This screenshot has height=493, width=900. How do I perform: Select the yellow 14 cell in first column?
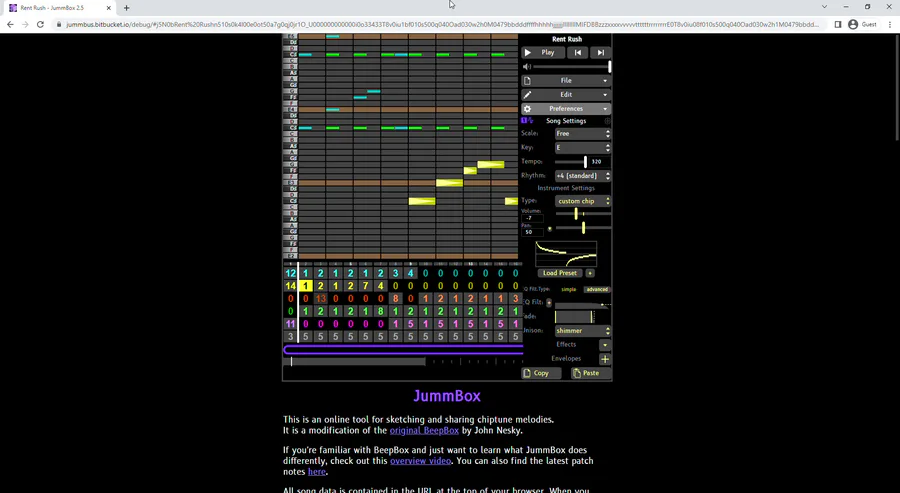(x=290, y=286)
